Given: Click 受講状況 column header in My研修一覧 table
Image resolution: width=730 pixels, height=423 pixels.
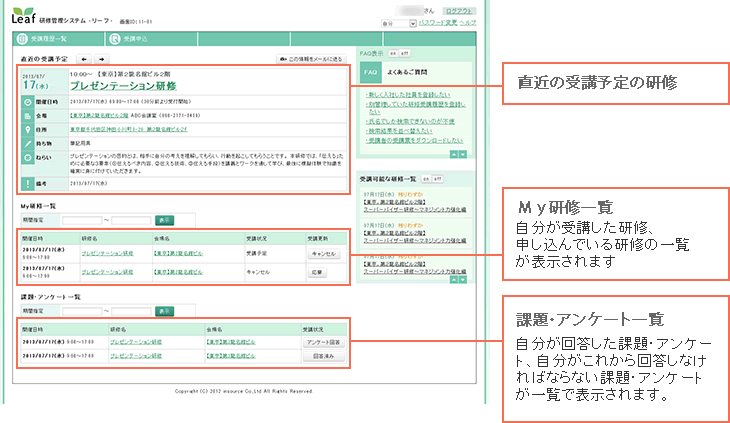Looking at the screenshot, I should tap(257, 239).
